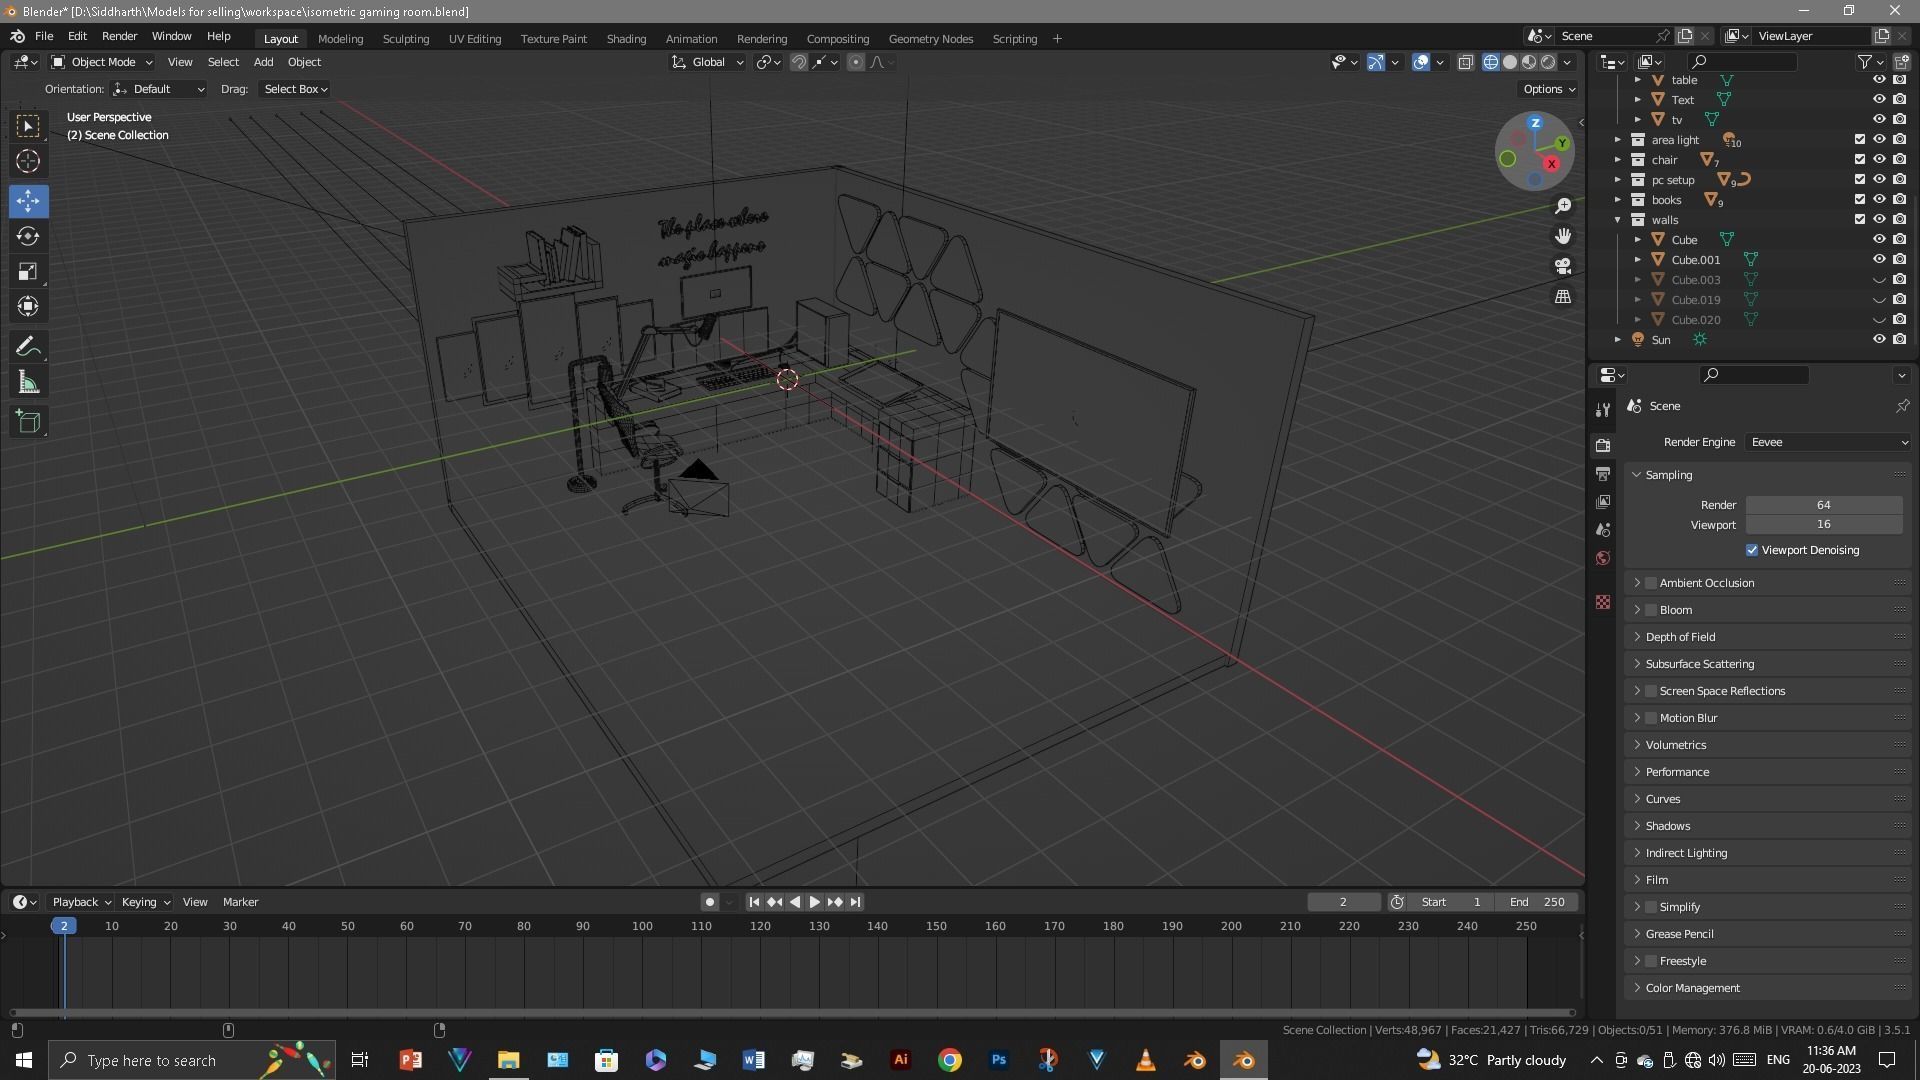This screenshot has height=1080, width=1920.
Task: Open the Orientation Default dropdown
Action: (158, 89)
